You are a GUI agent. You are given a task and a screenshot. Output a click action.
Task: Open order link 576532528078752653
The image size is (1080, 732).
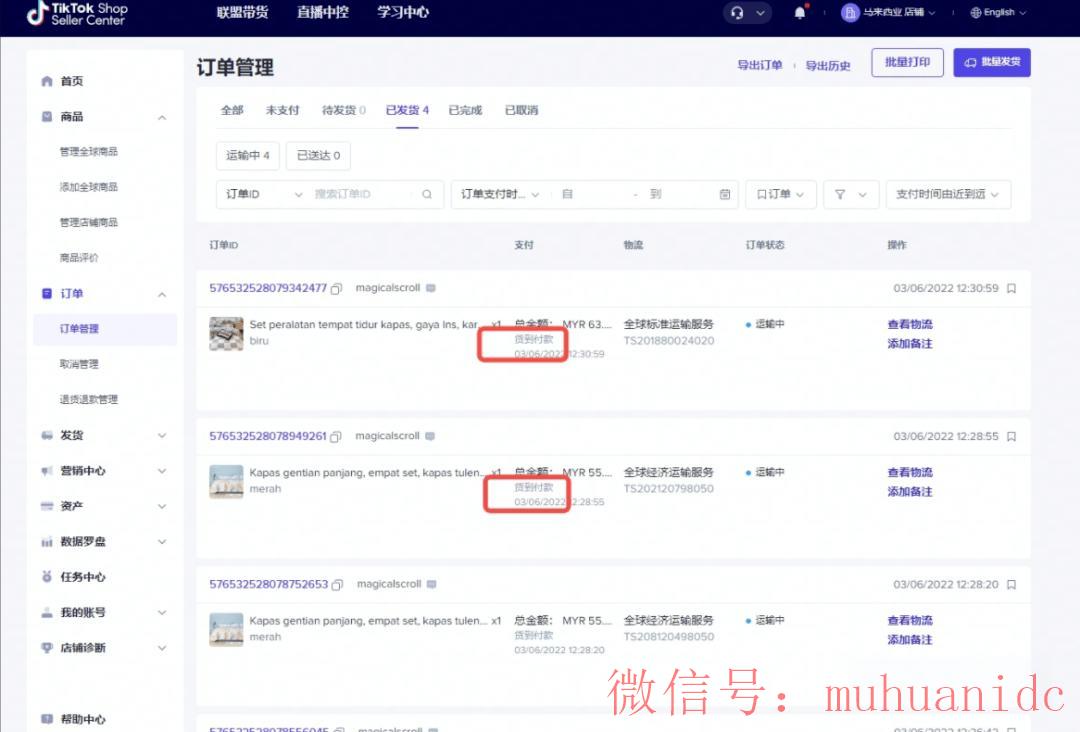(x=269, y=584)
